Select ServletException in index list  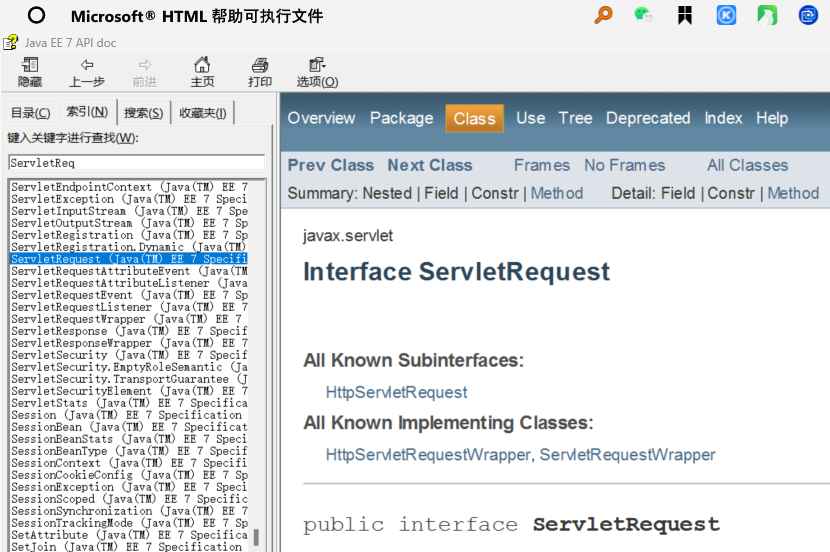click(129, 199)
